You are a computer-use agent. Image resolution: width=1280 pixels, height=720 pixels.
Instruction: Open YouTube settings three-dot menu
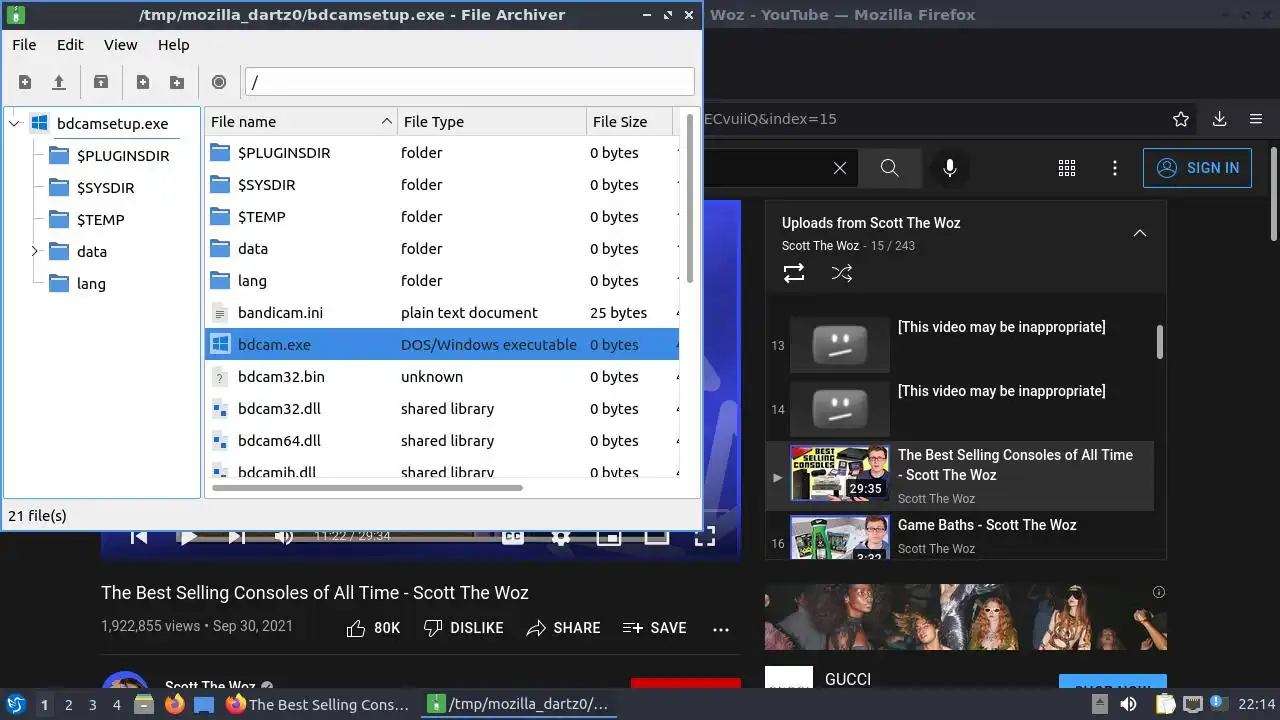coord(1115,168)
